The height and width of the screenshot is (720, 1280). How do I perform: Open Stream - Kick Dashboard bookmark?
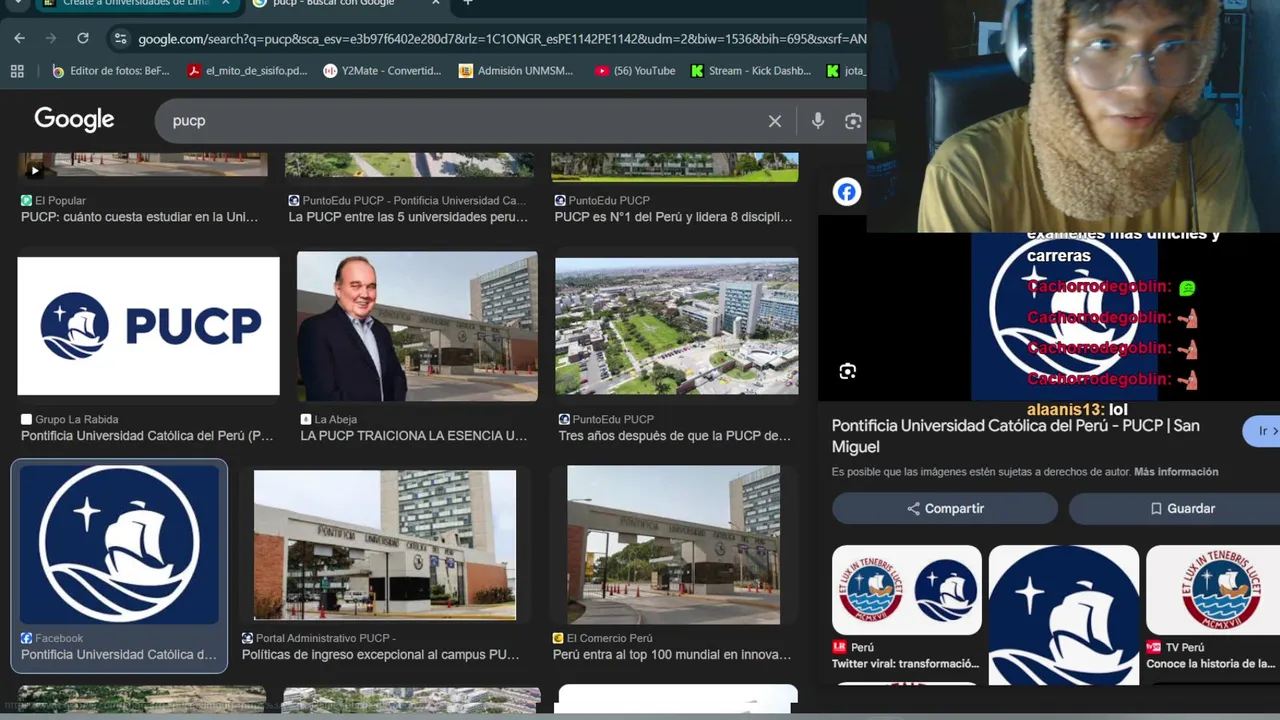[751, 71]
